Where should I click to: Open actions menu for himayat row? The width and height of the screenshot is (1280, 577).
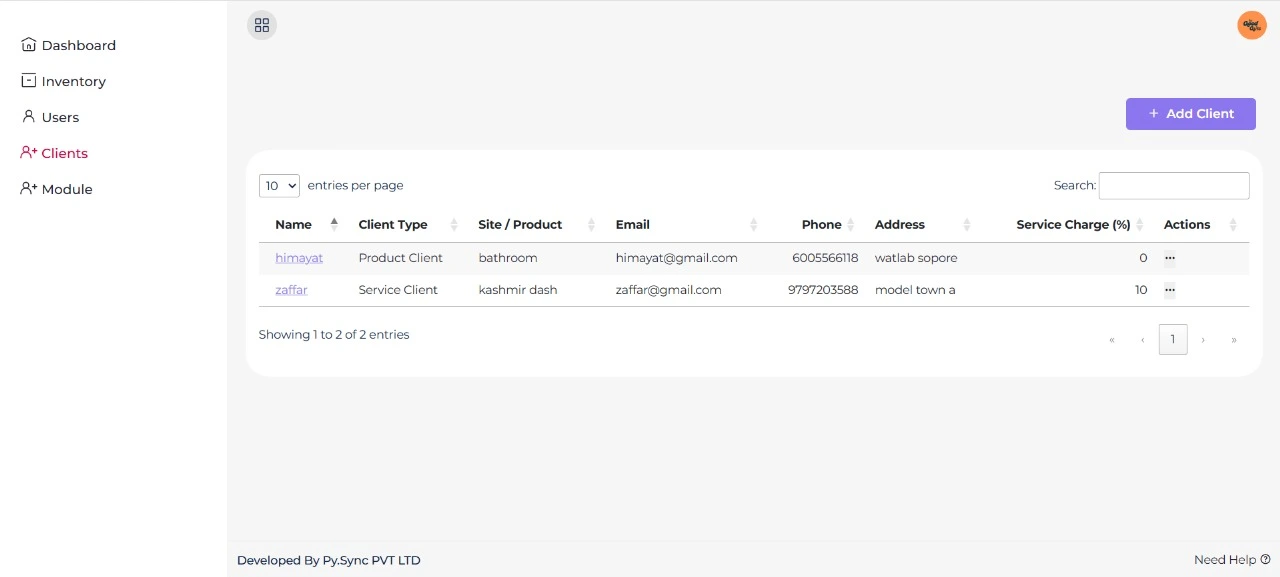pos(1169,258)
